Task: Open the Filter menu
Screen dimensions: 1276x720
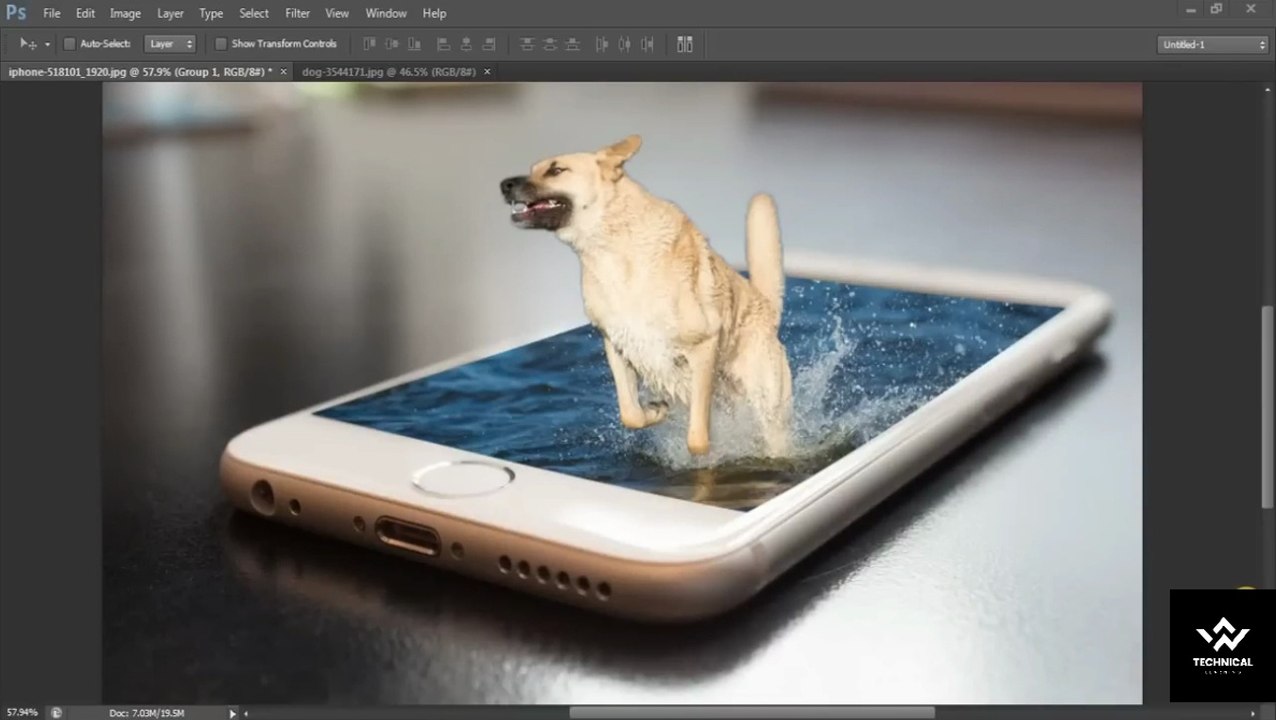Action: tap(297, 13)
